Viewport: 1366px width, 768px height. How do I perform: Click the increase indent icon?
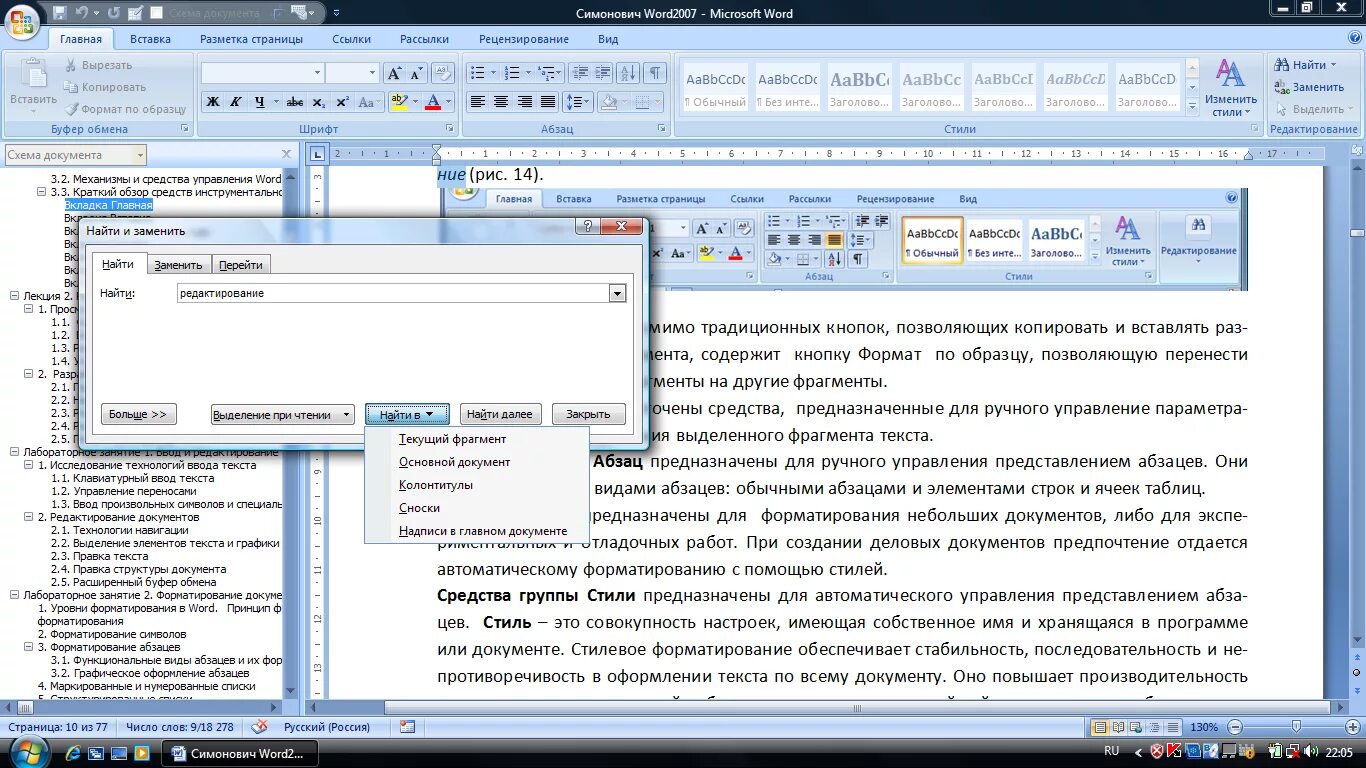(601, 73)
